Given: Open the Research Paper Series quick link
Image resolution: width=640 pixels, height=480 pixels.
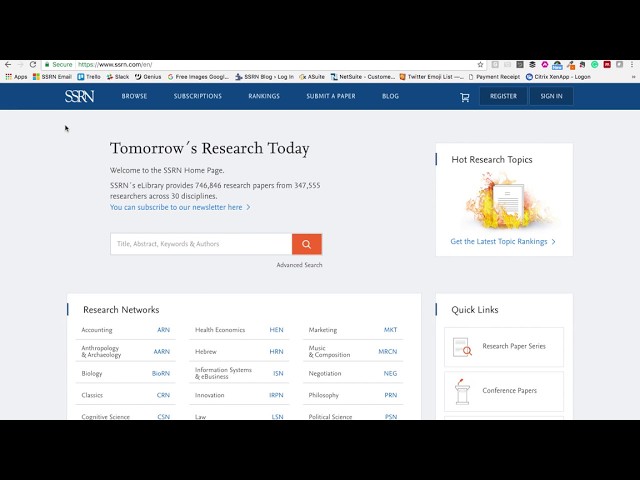Looking at the screenshot, I should (x=504, y=347).
